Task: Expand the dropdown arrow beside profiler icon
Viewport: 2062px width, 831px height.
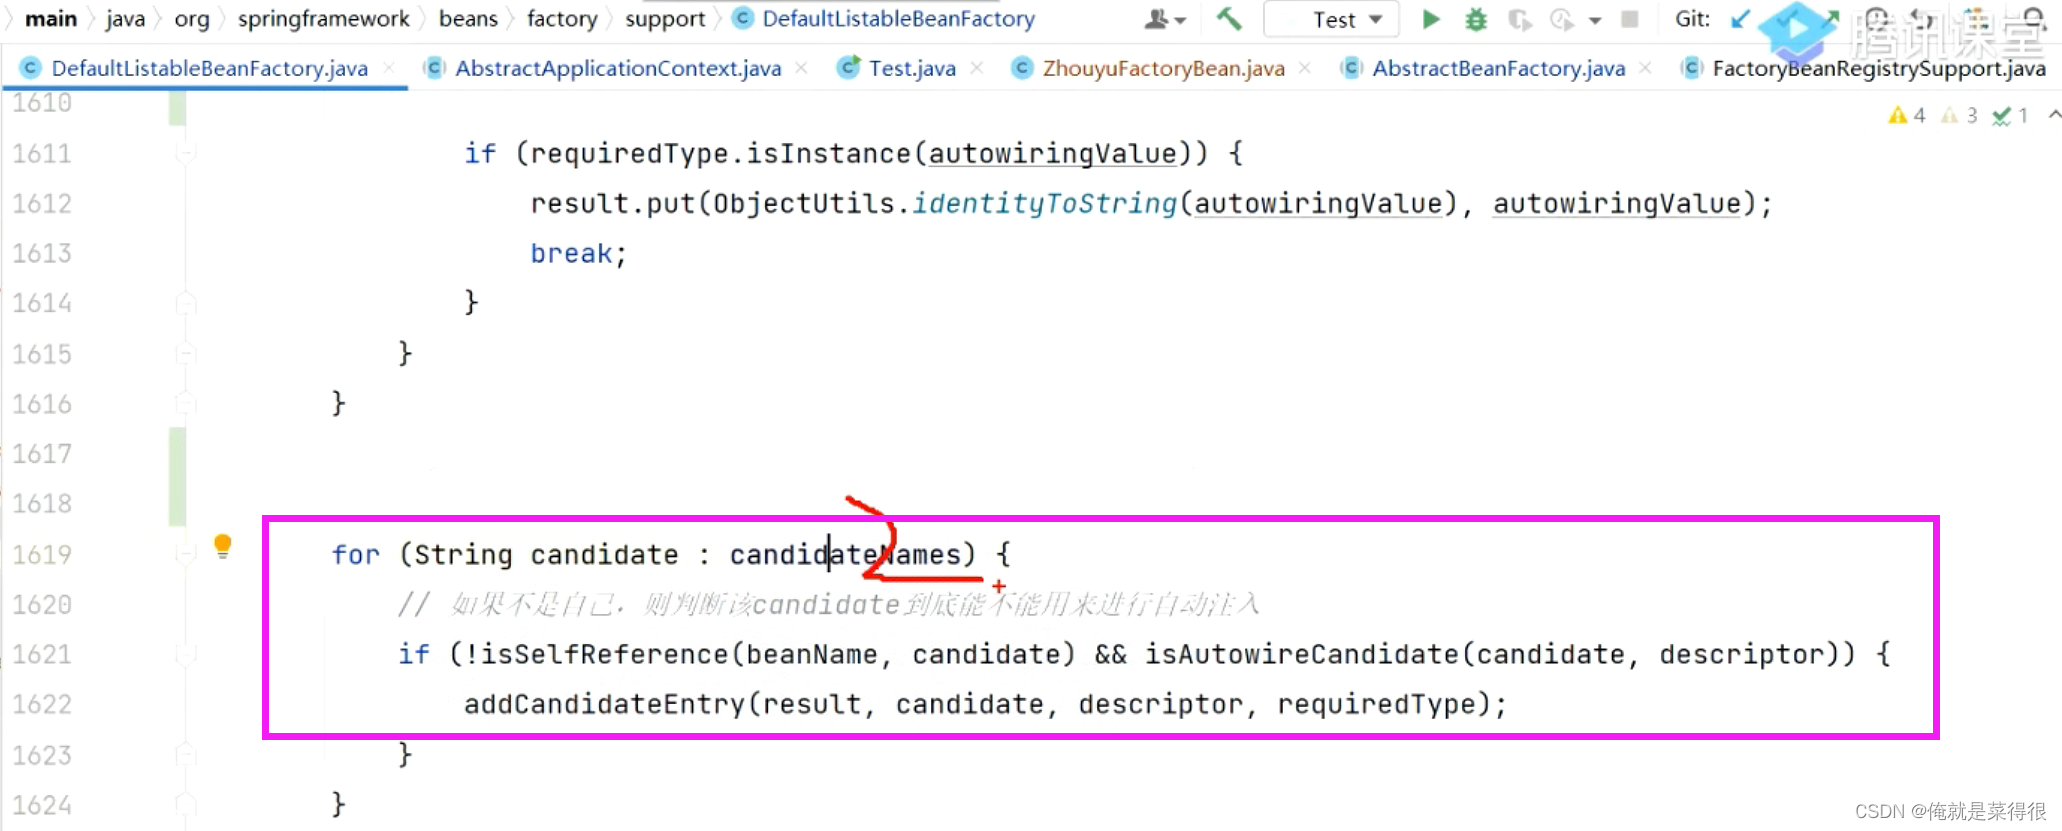Action: (x=1595, y=20)
